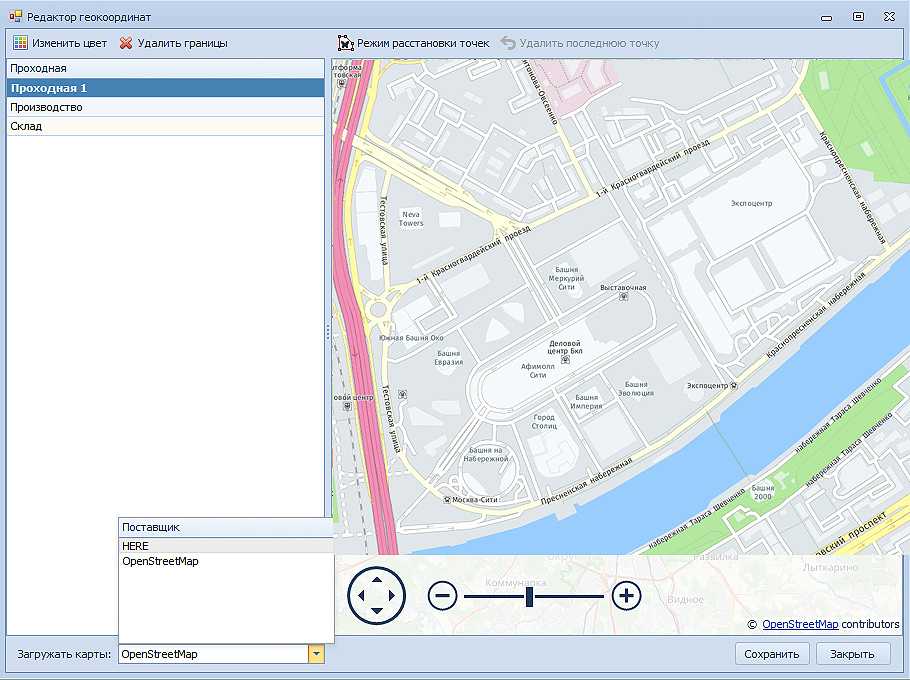Choose HERE map provider from dropdown

point(226,546)
